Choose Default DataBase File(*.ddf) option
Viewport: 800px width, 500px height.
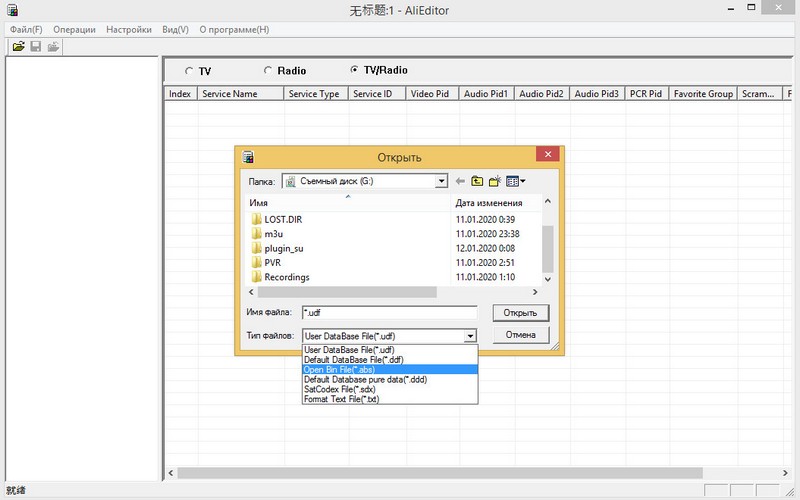click(x=390, y=360)
